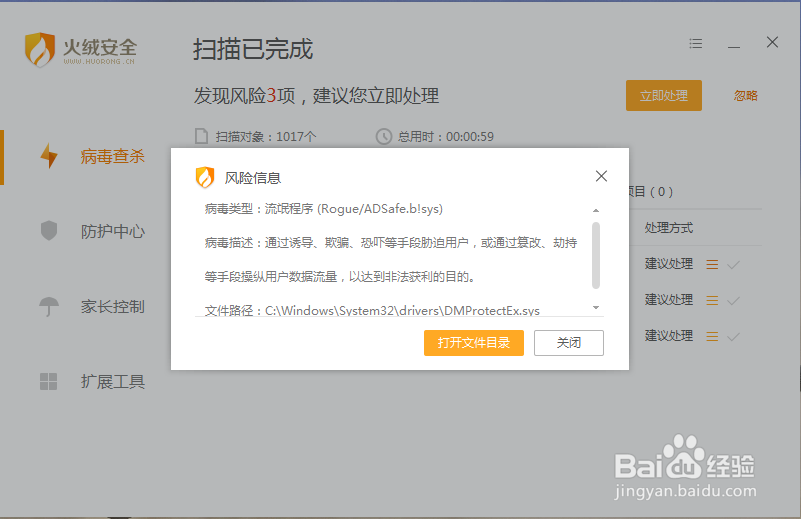Open the 防护中心 protection center

(112, 231)
